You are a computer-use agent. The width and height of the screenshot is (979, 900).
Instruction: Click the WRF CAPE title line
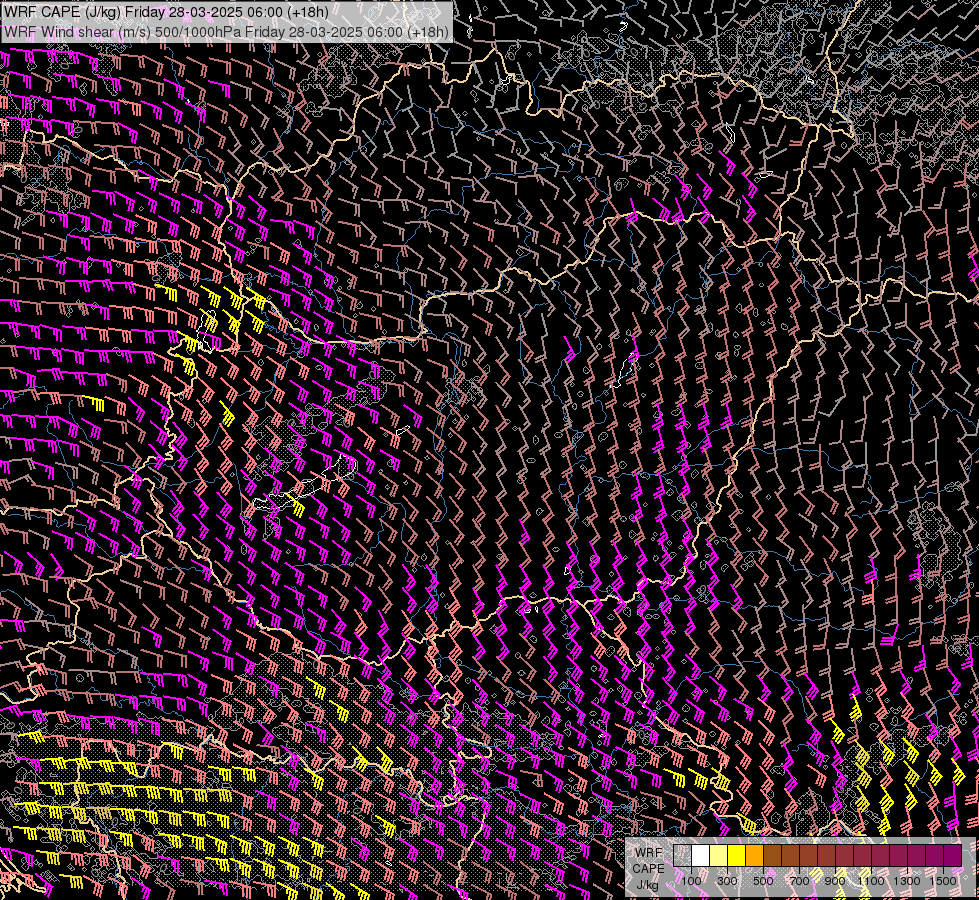[x=166, y=12]
